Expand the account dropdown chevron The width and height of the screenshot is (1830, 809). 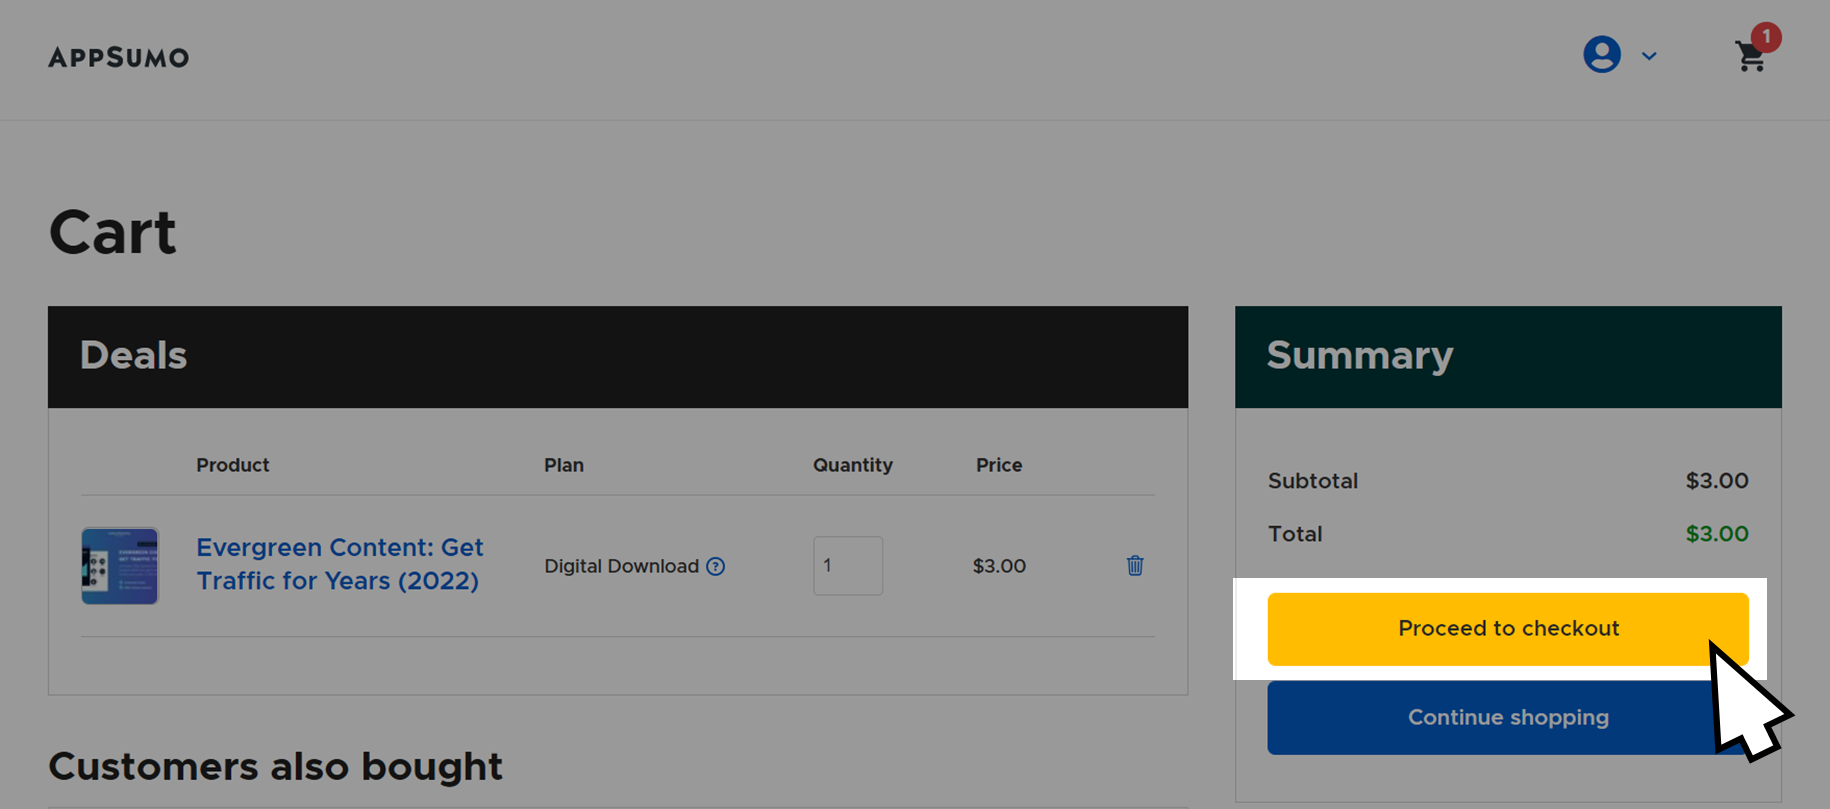(1649, 56)
